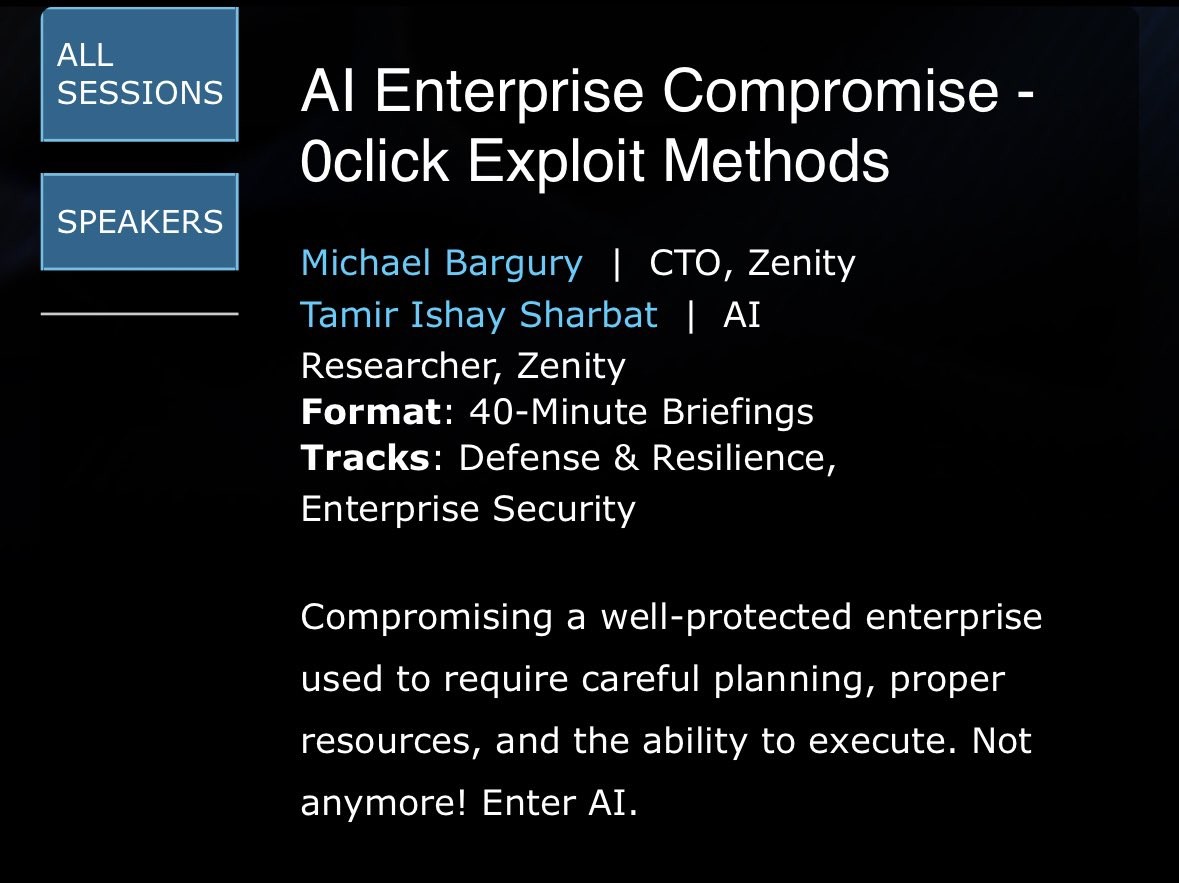Click 'resources, and the ability to execute' line

pyautogui.click(x=628, y=742)
